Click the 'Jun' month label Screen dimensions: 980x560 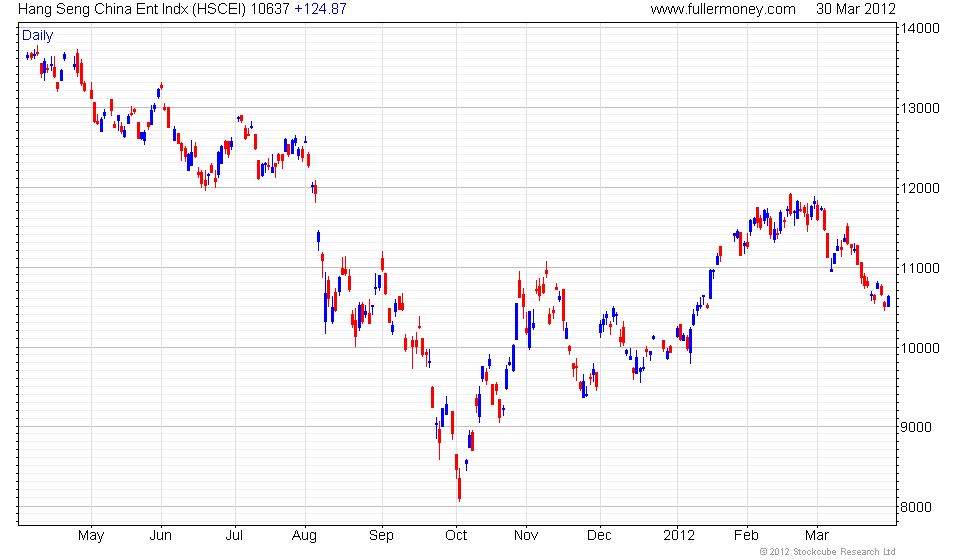coord(161,536)
